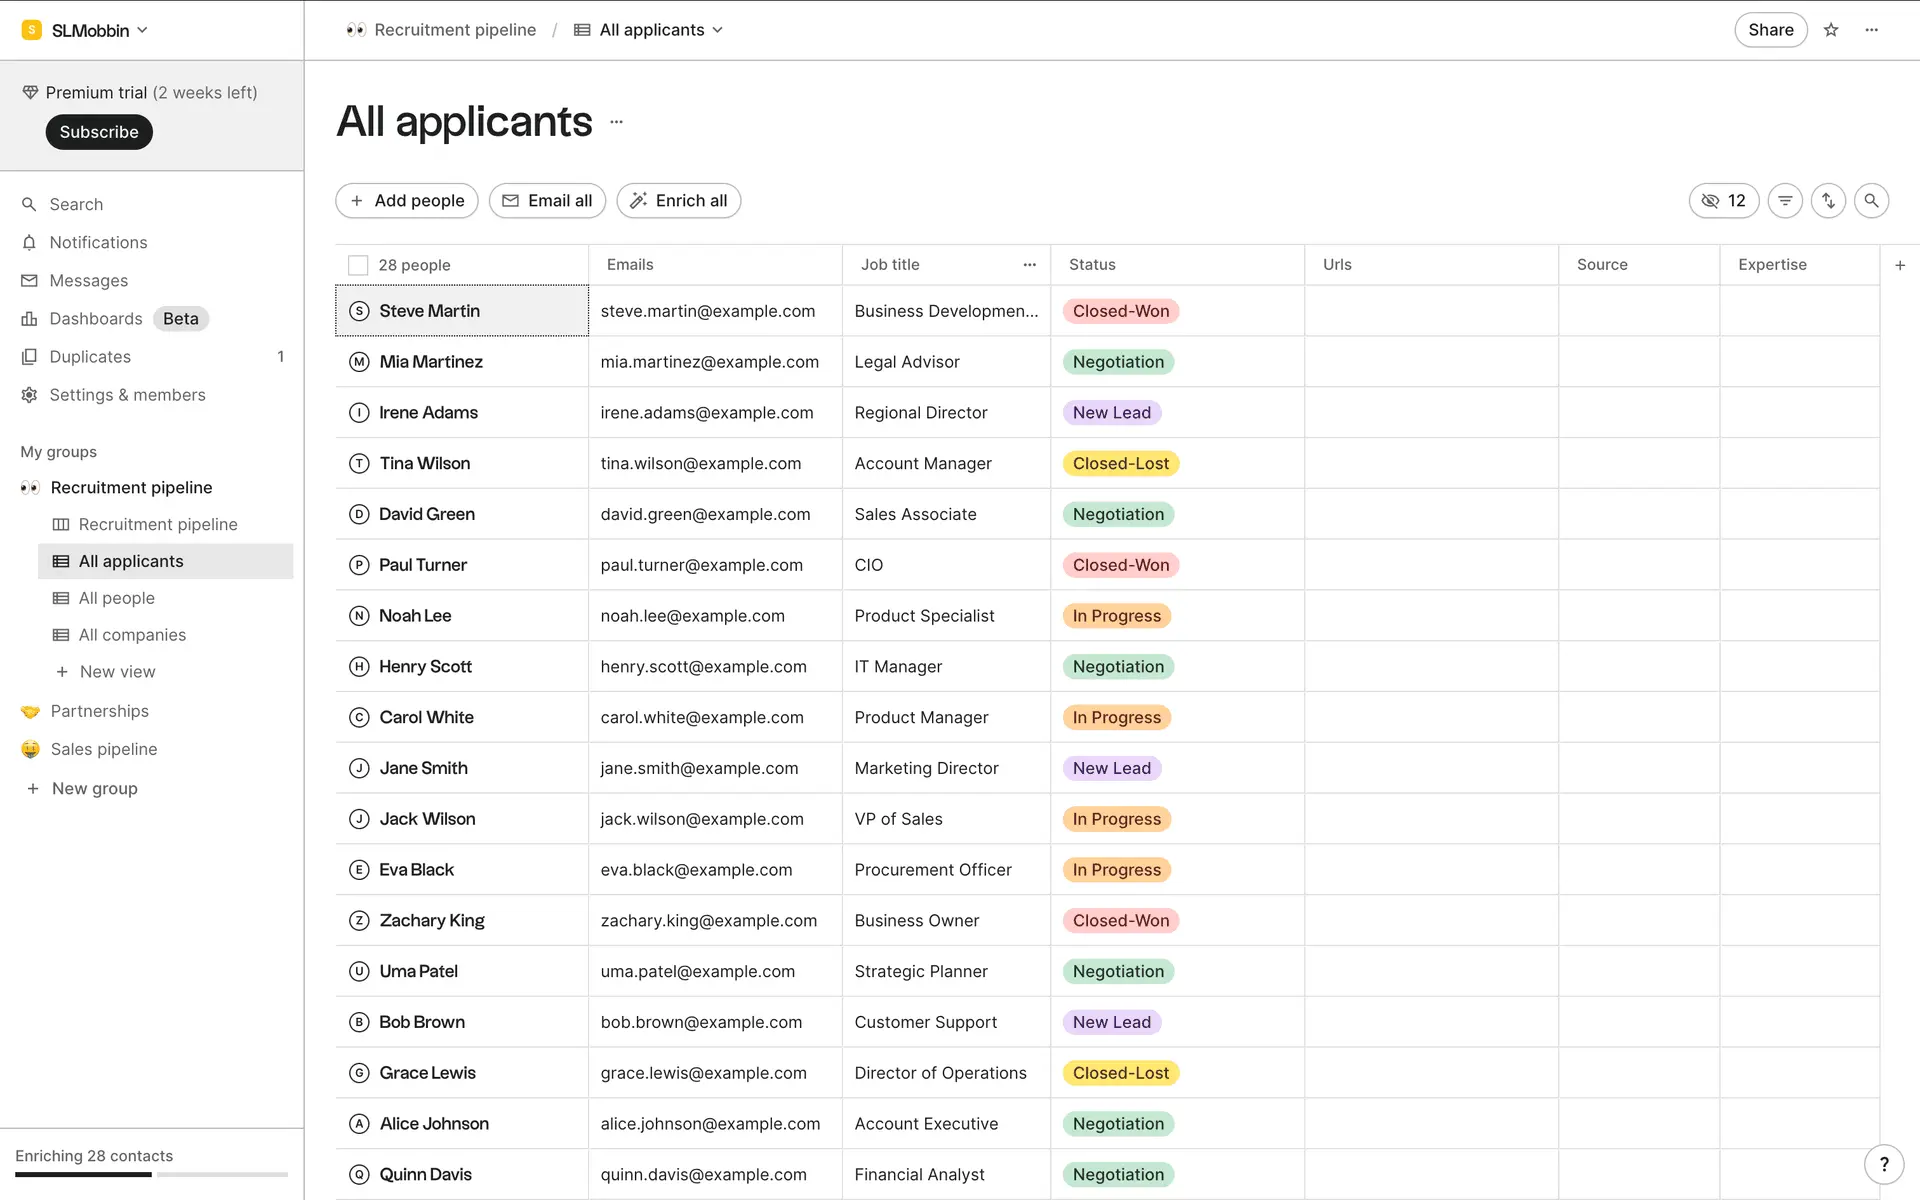Show the 12 hidden columns
The width and height of the screenshot is (1920, 1200).
point(1723,201)
